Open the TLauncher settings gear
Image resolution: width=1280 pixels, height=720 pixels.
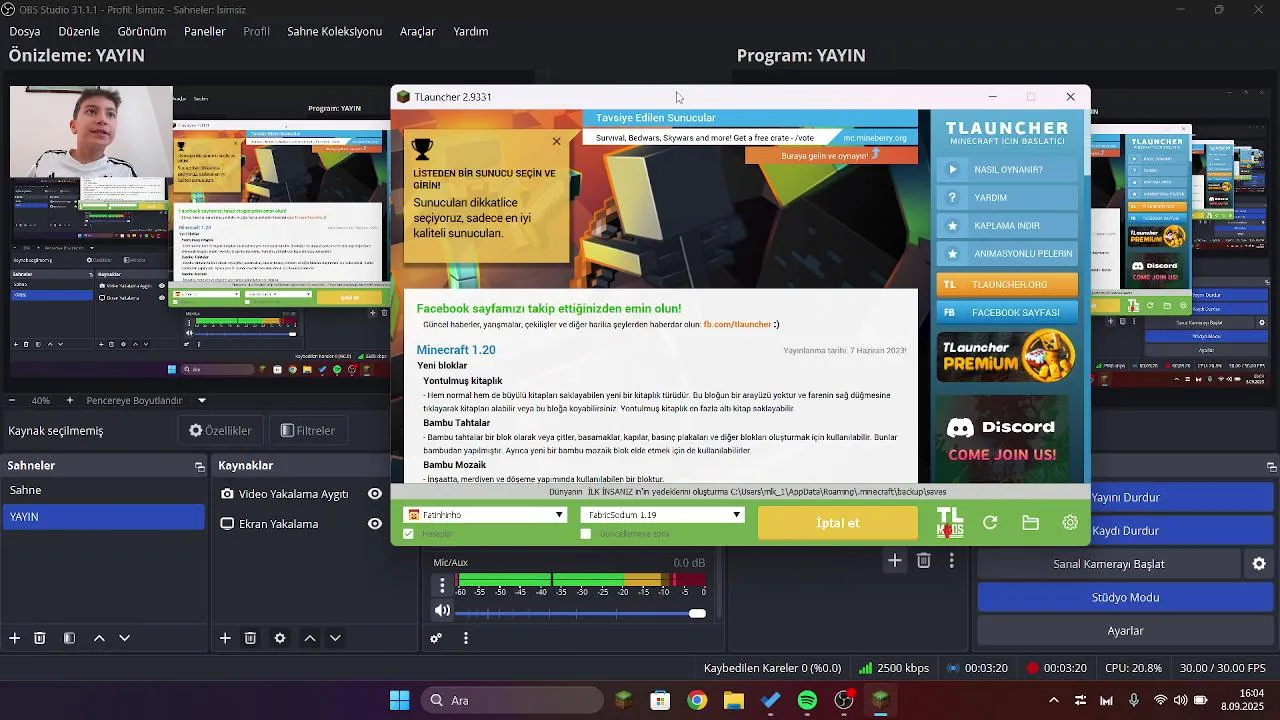tap(1070, 522)
